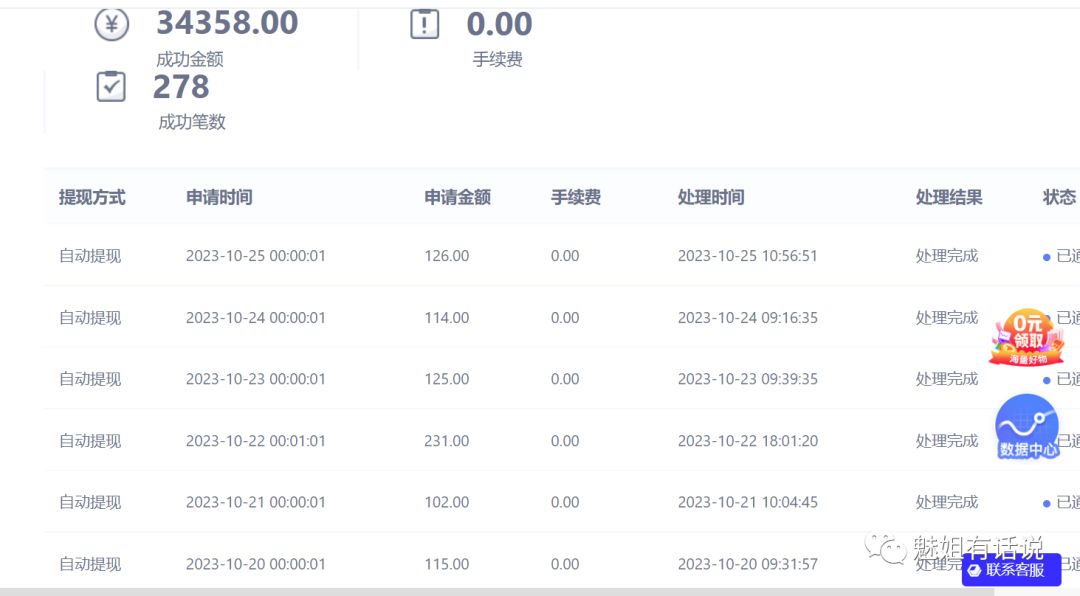
Task: Click the yen icon beside 成功金额
Action: click(x=112, y=24)
